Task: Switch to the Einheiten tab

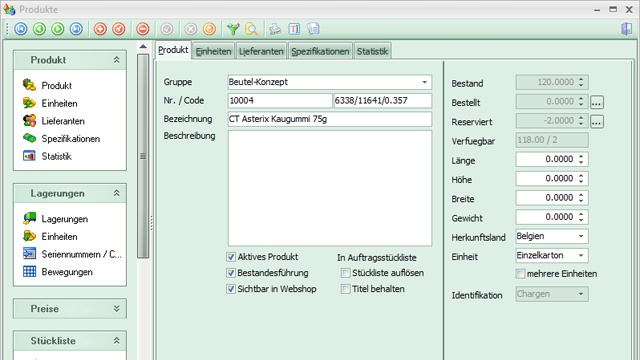Action: 213,51
